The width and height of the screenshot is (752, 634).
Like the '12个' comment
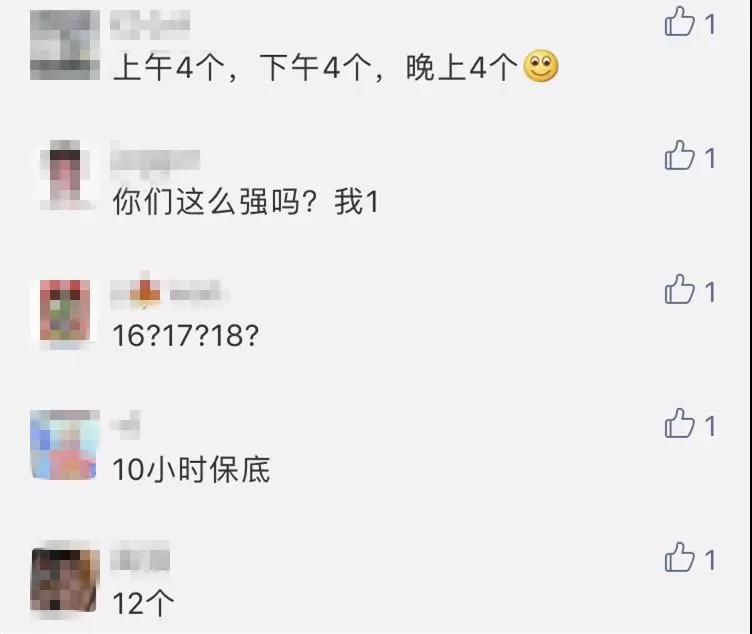click(x=679, y=557)
